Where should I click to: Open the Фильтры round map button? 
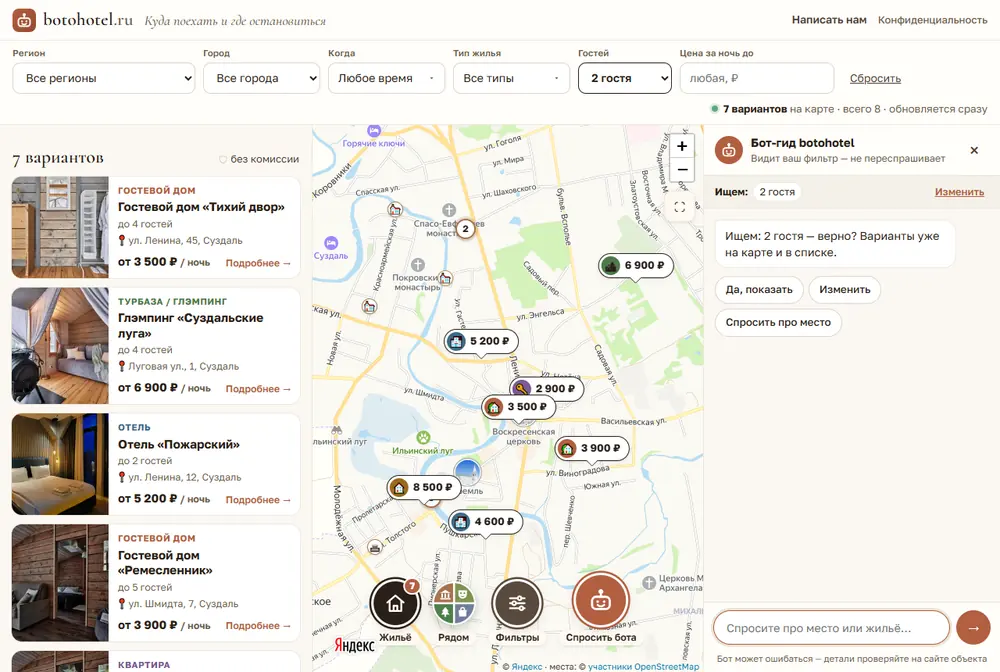(x=517, y=603)
